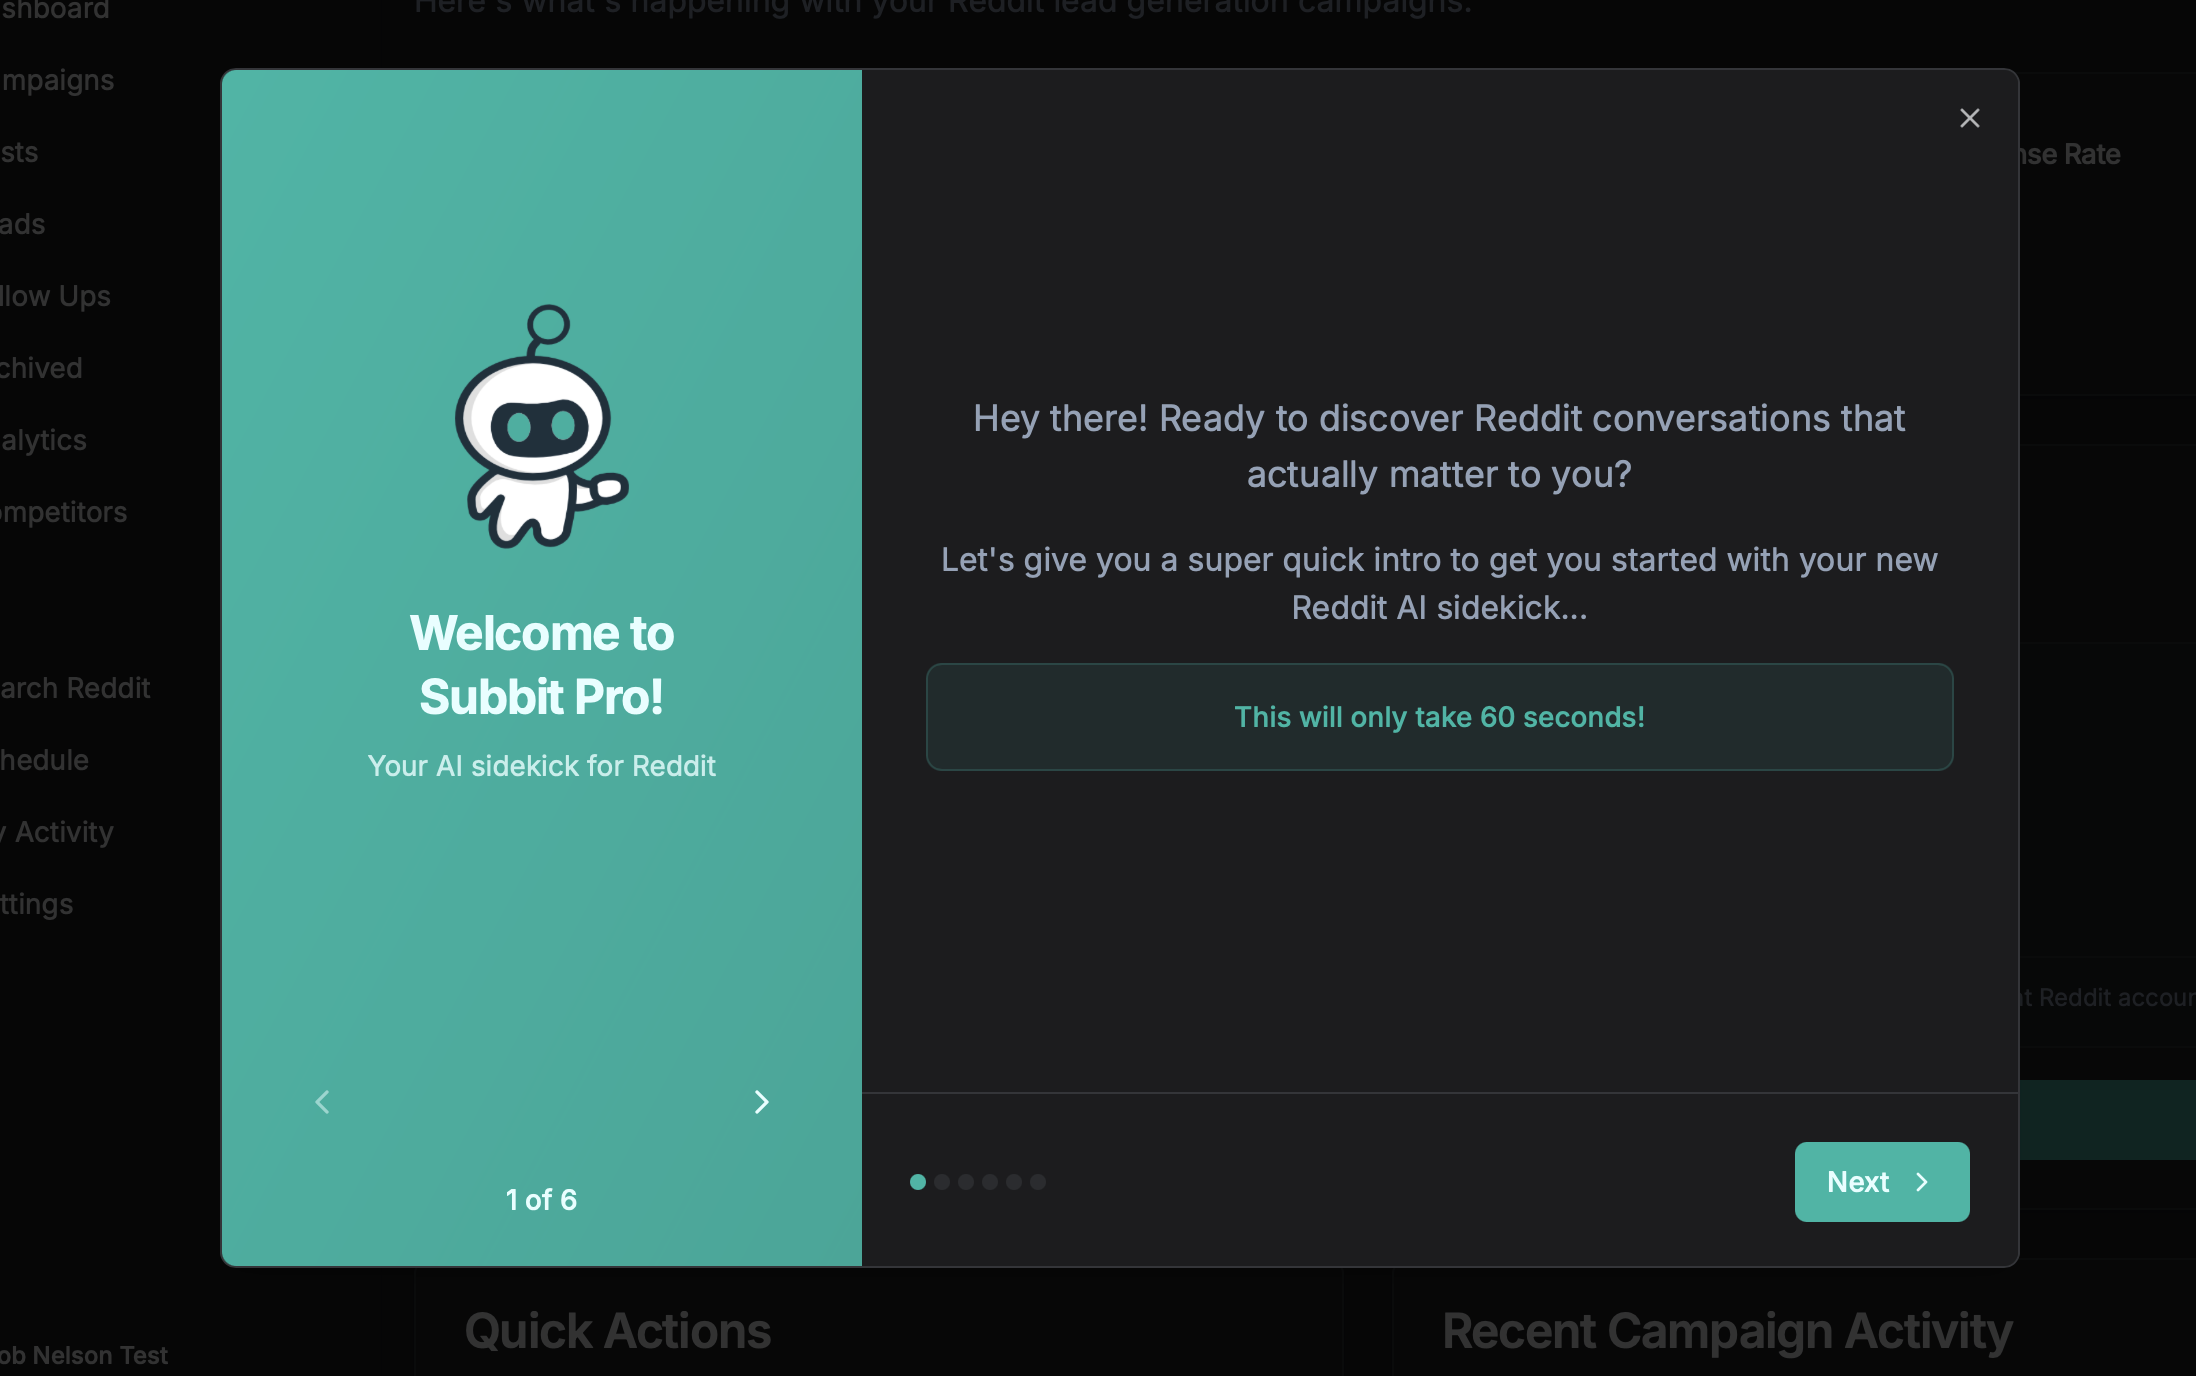Image resolution: width=2196 pixels, height=1376 pixels.
Task: Go to Search Reddit in sidebar
Action: 75,688
